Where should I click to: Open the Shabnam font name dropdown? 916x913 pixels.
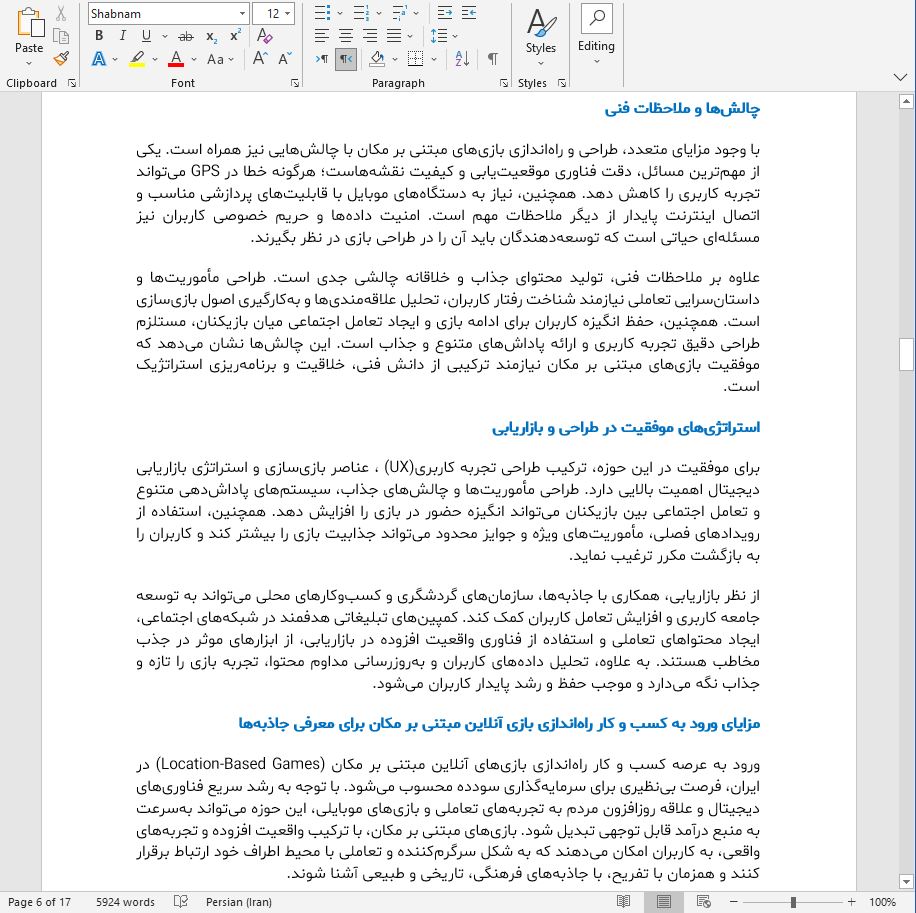(x=242, y=14)
